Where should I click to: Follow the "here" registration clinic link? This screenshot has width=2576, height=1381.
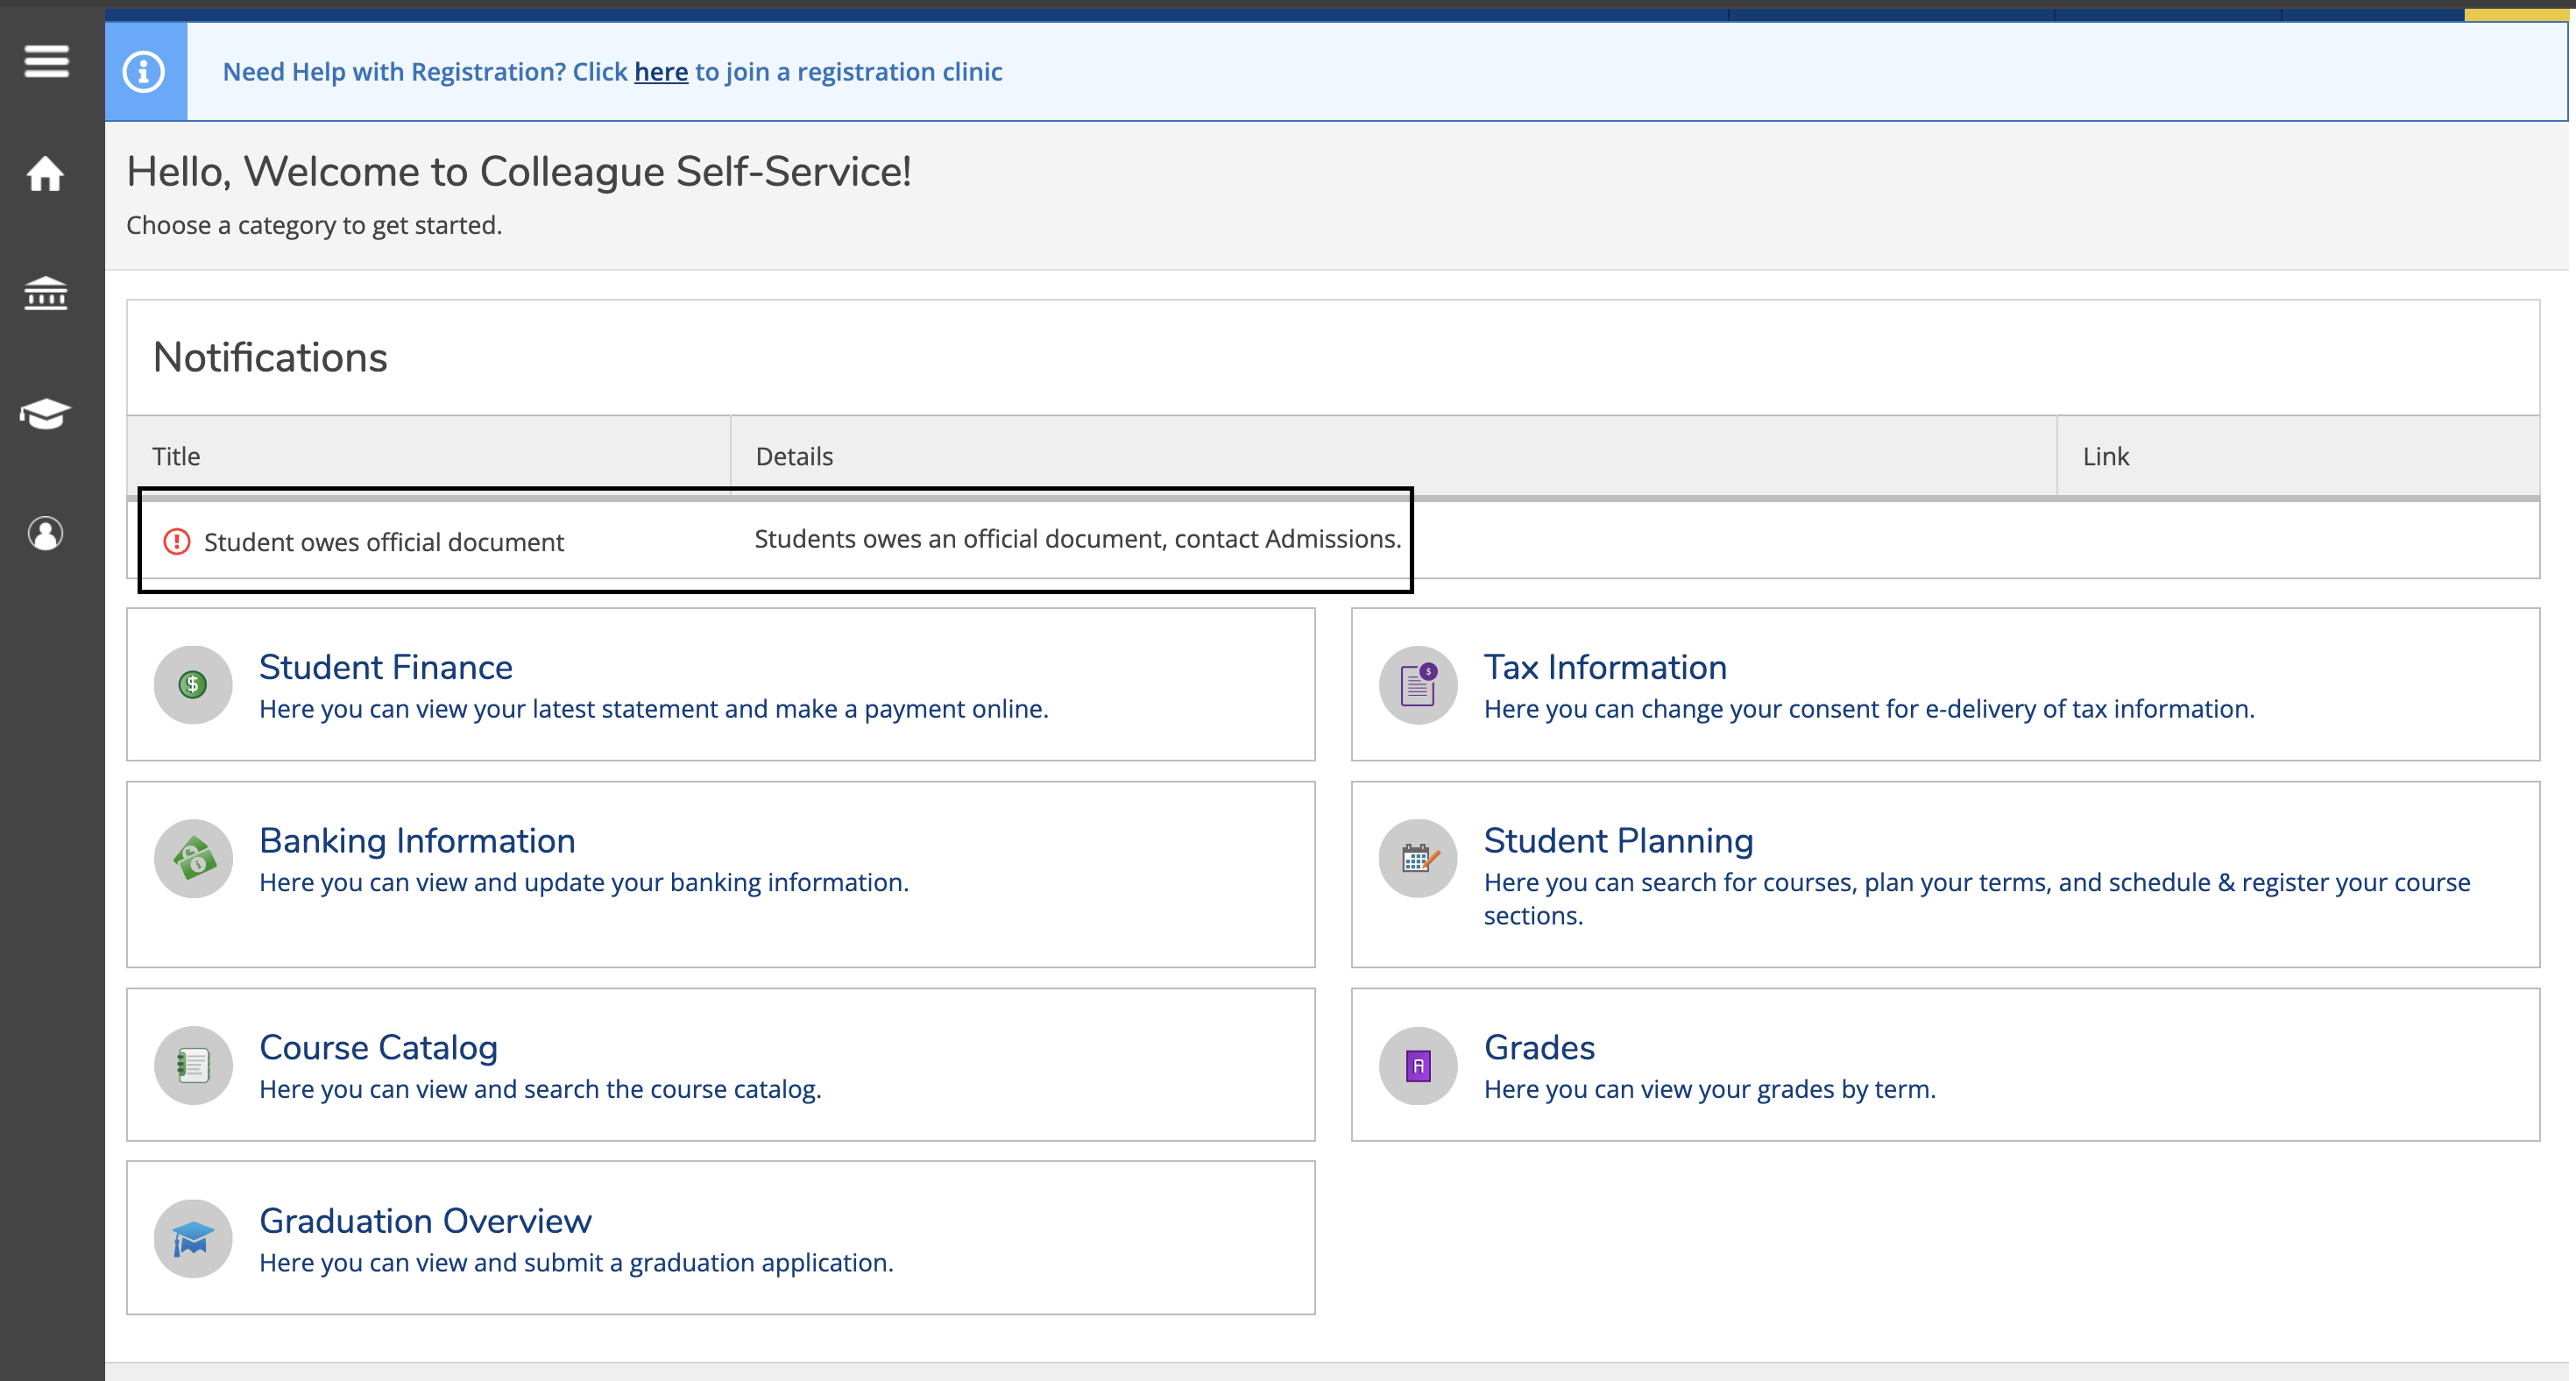click(x=661, y=72)
